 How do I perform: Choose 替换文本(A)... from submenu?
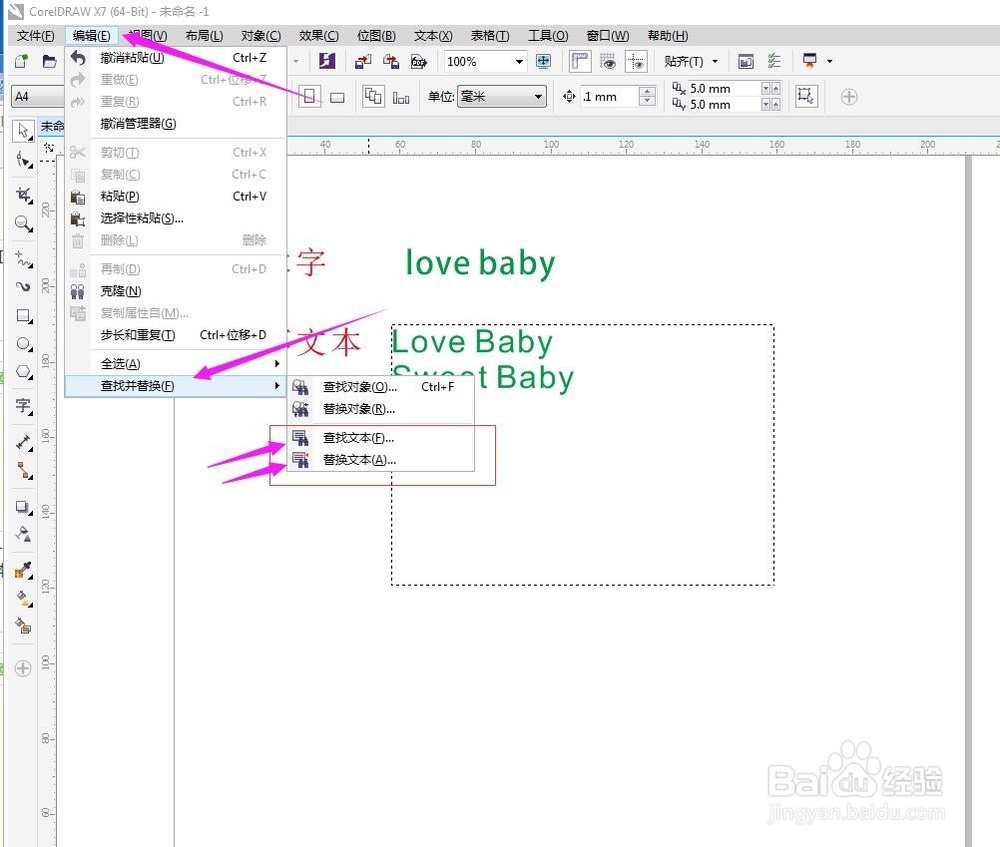click(x=381, y=459)
